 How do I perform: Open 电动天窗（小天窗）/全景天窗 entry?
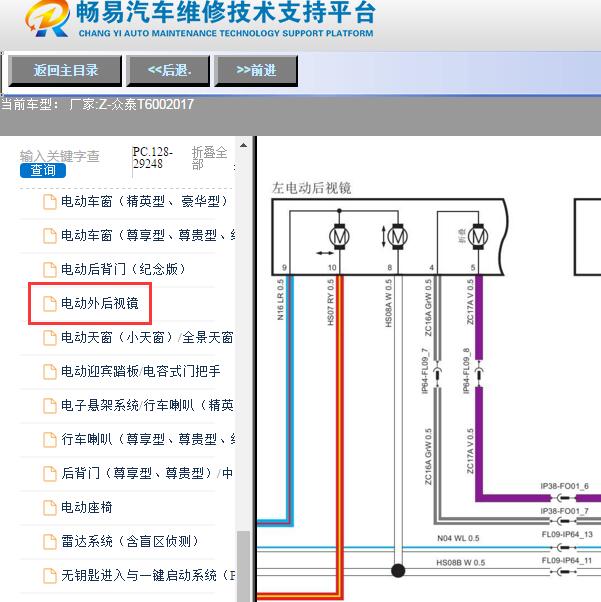147,337
